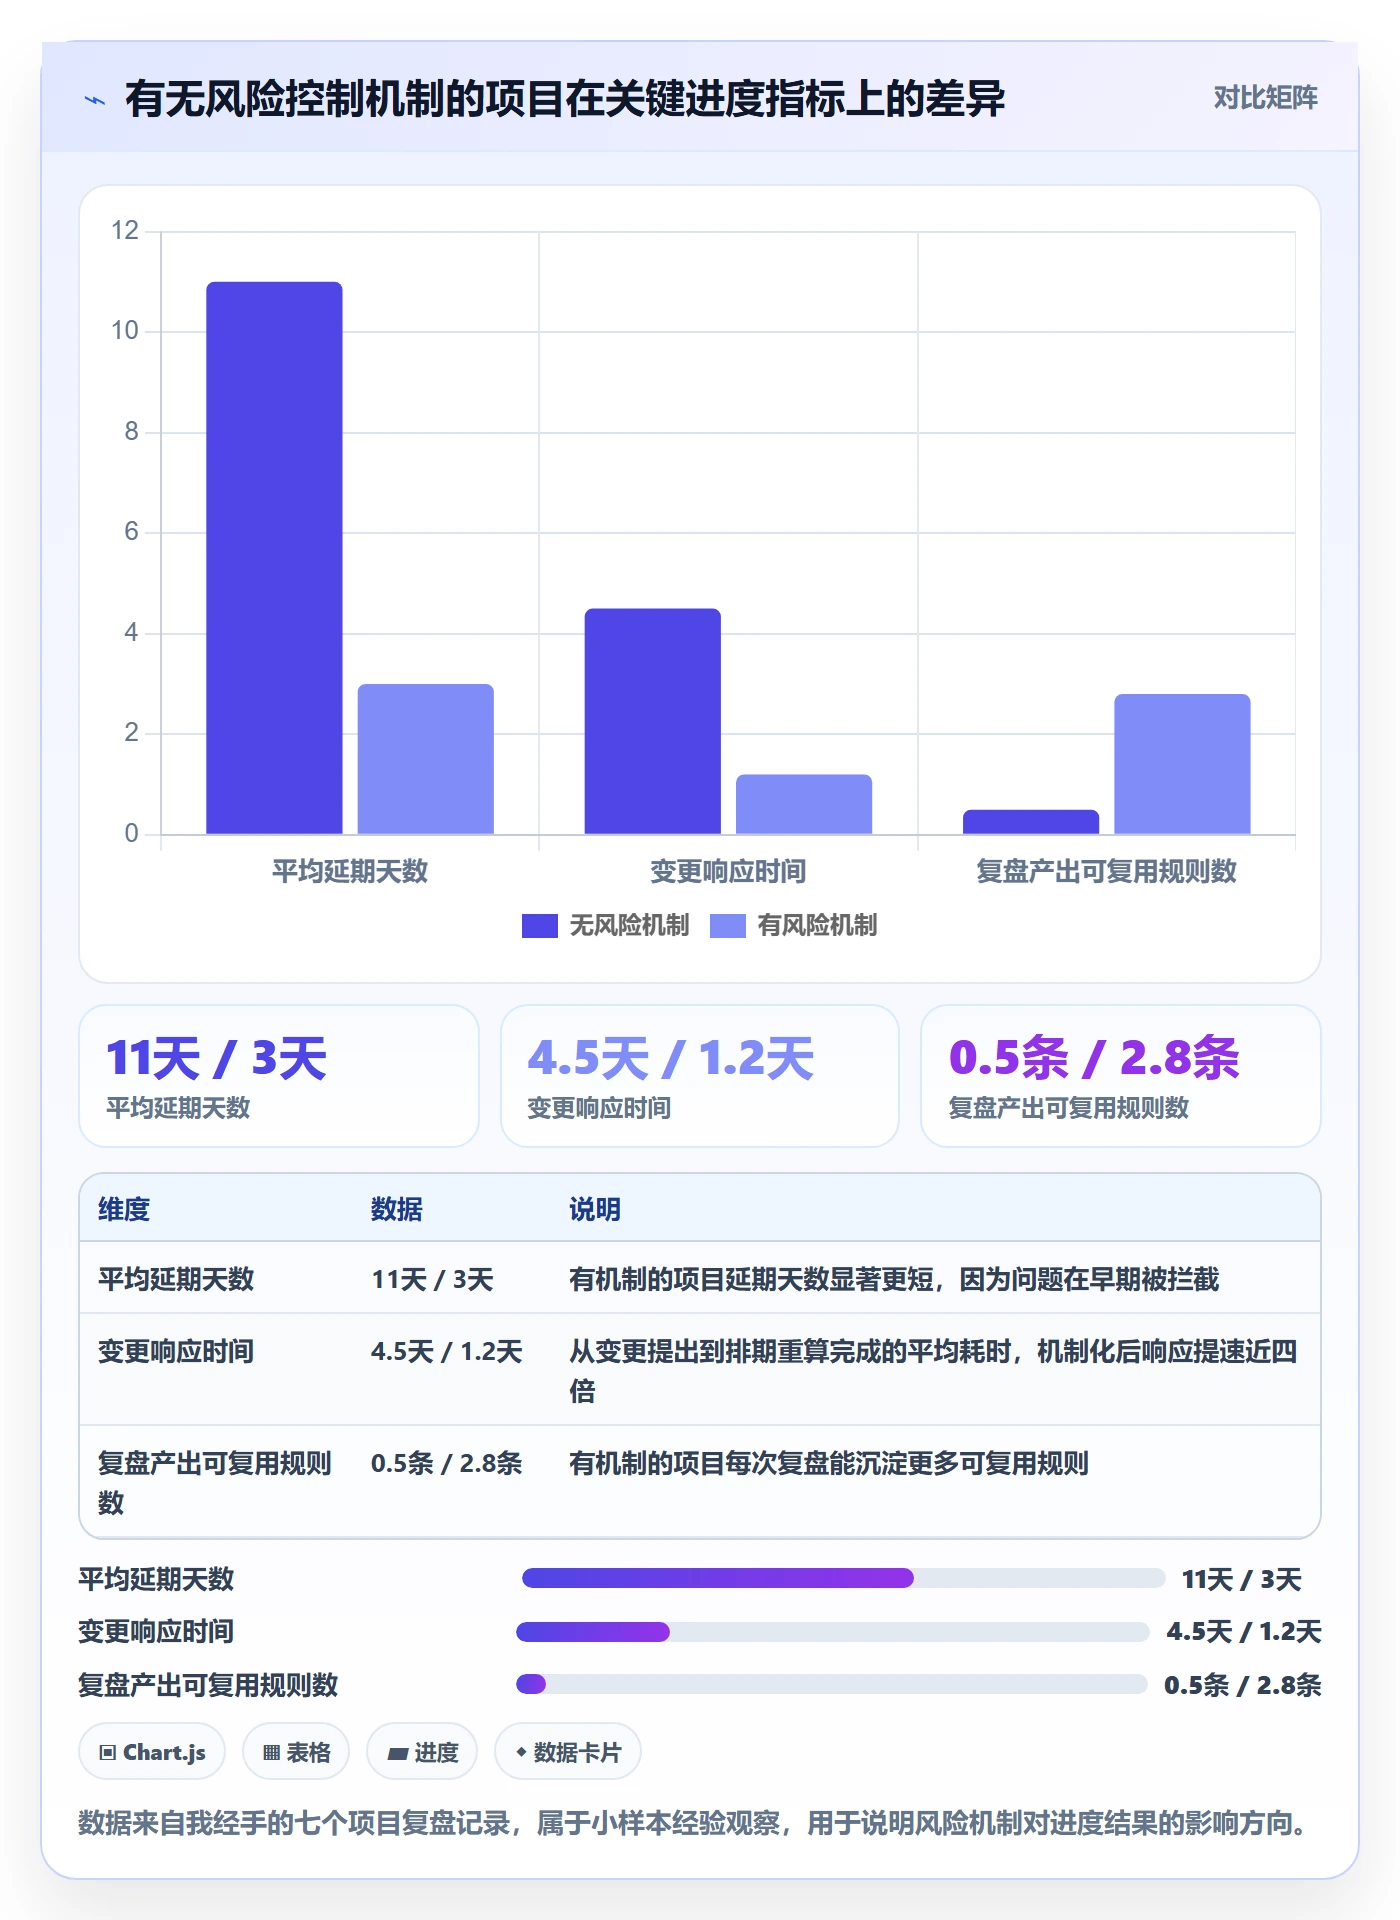Click the 11天 / 3天 table cell
Screen dimensions: 1400x1920
click(x=433, y=1279)
